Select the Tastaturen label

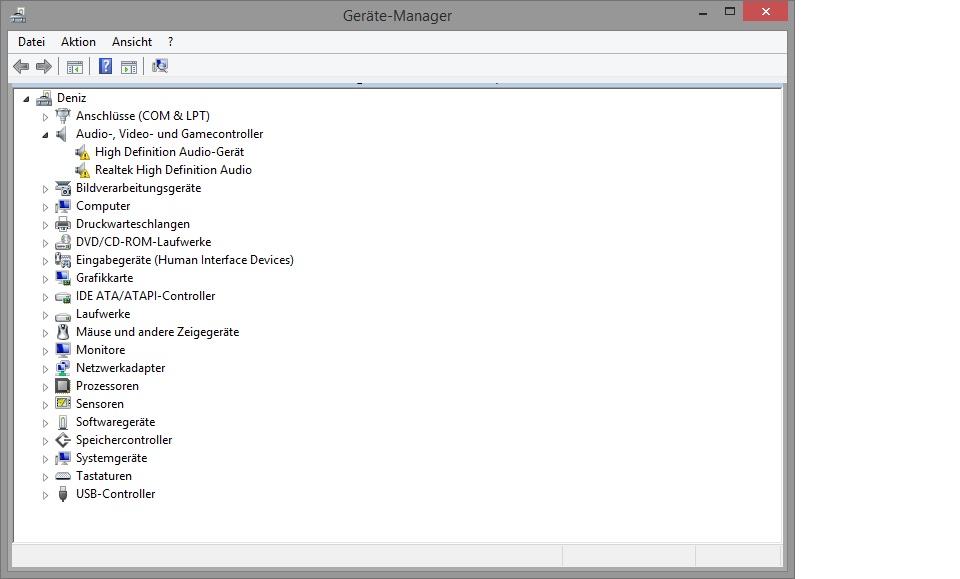pos(103,476)
